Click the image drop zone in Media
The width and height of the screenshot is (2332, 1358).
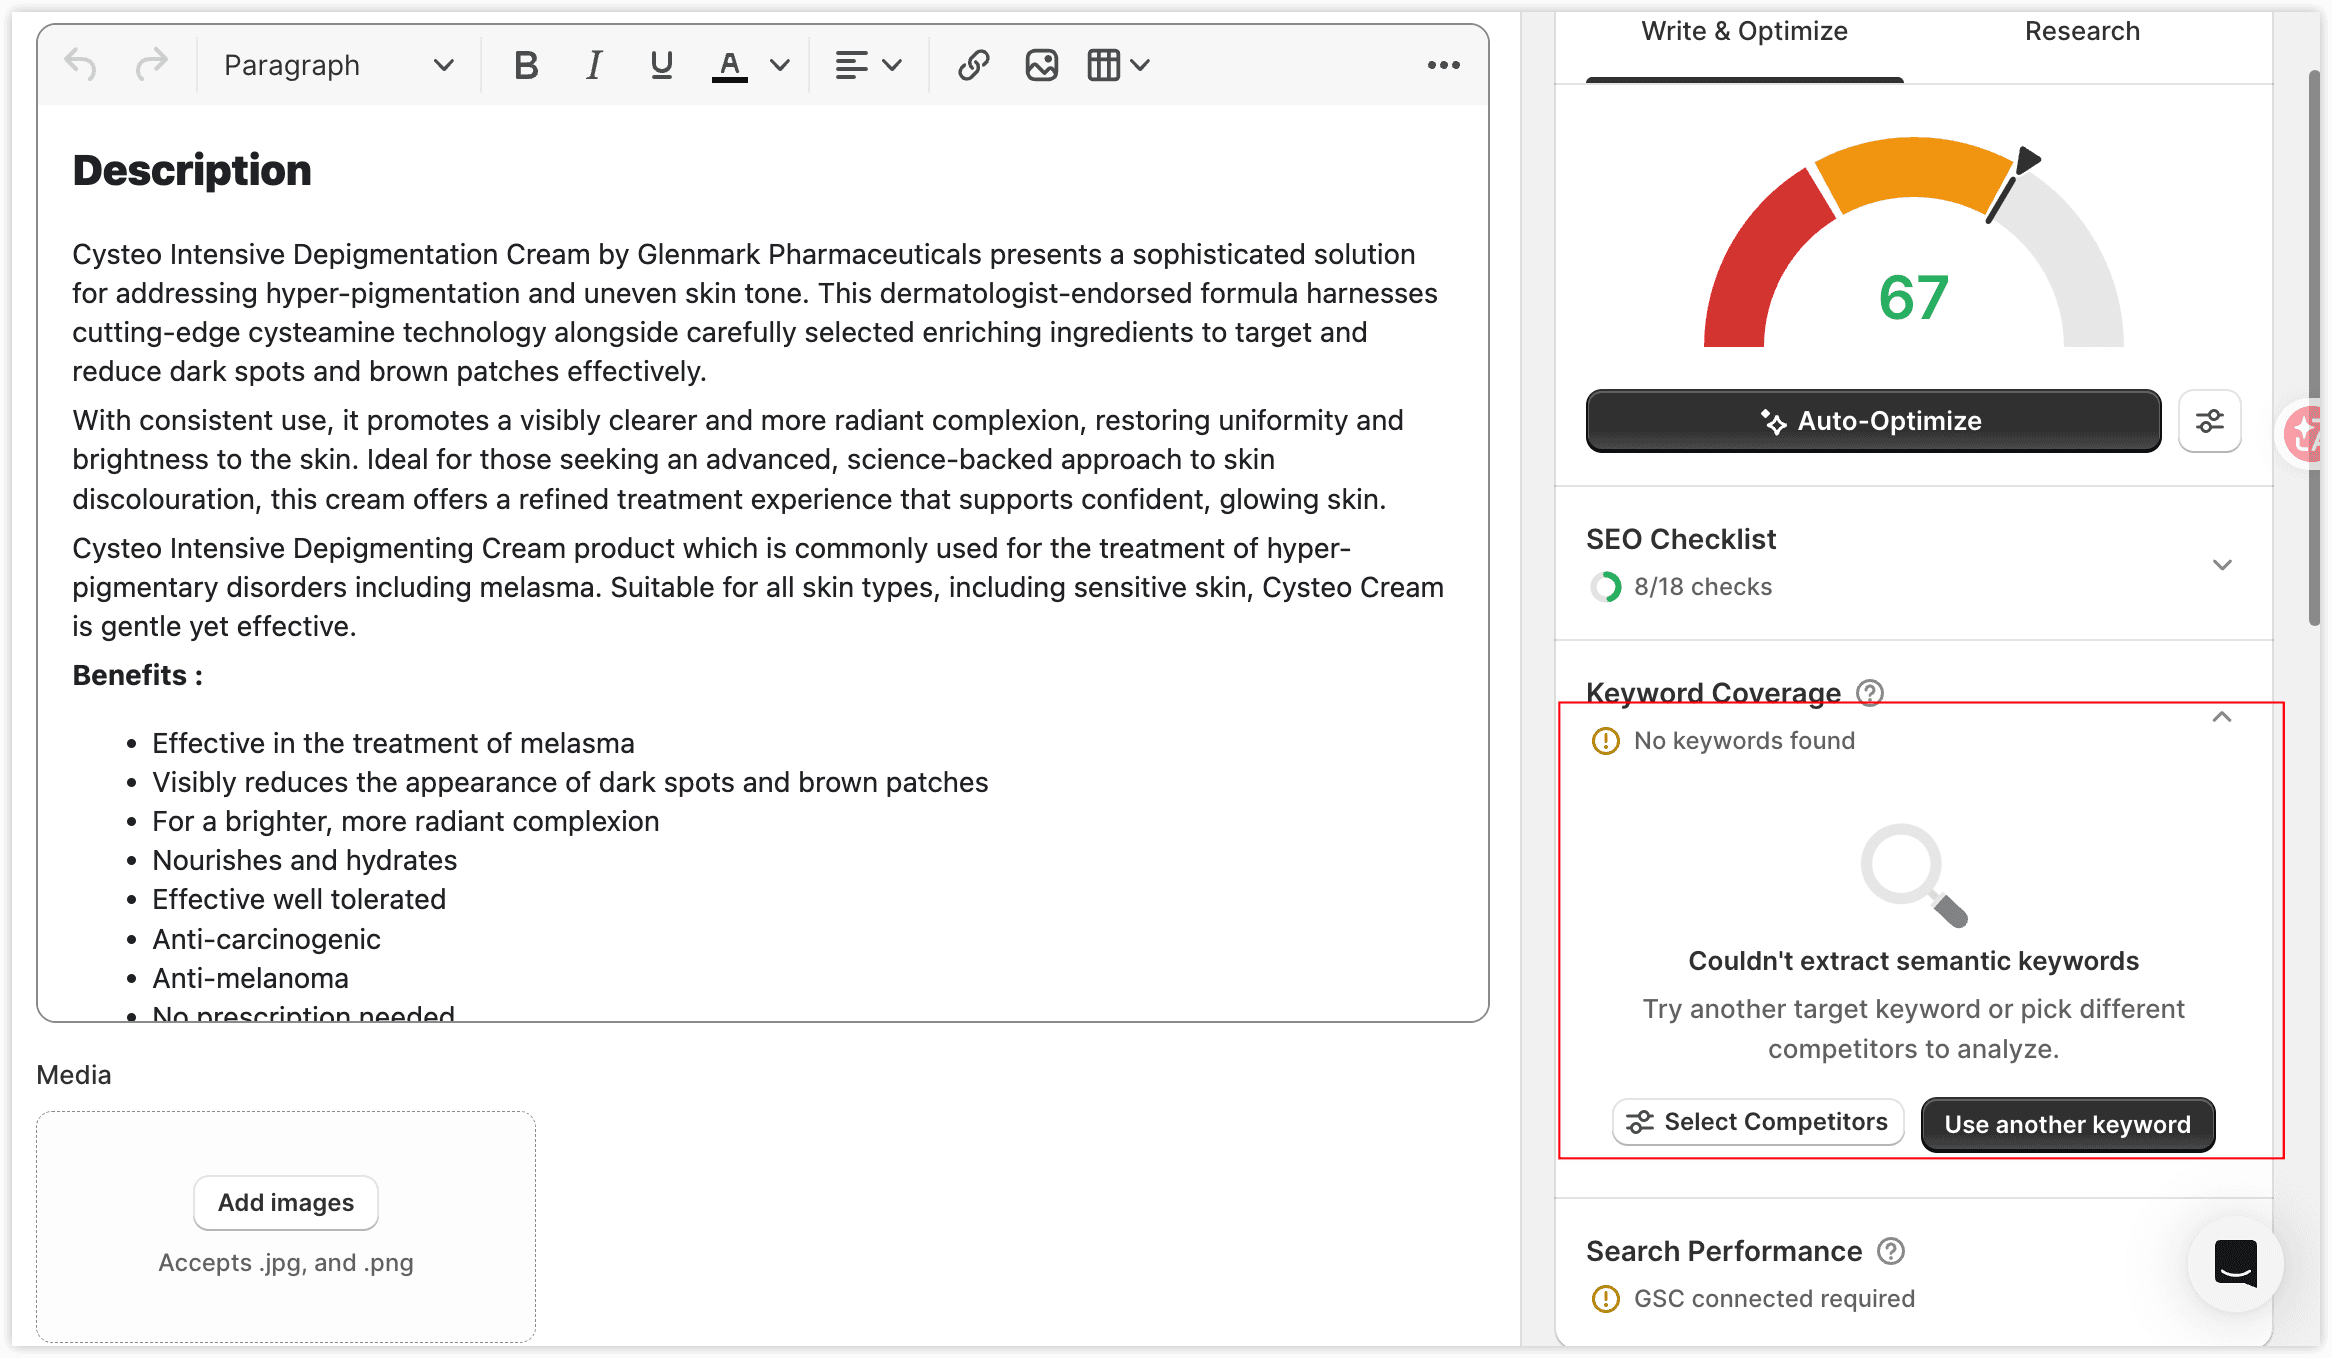(286, 1227)
